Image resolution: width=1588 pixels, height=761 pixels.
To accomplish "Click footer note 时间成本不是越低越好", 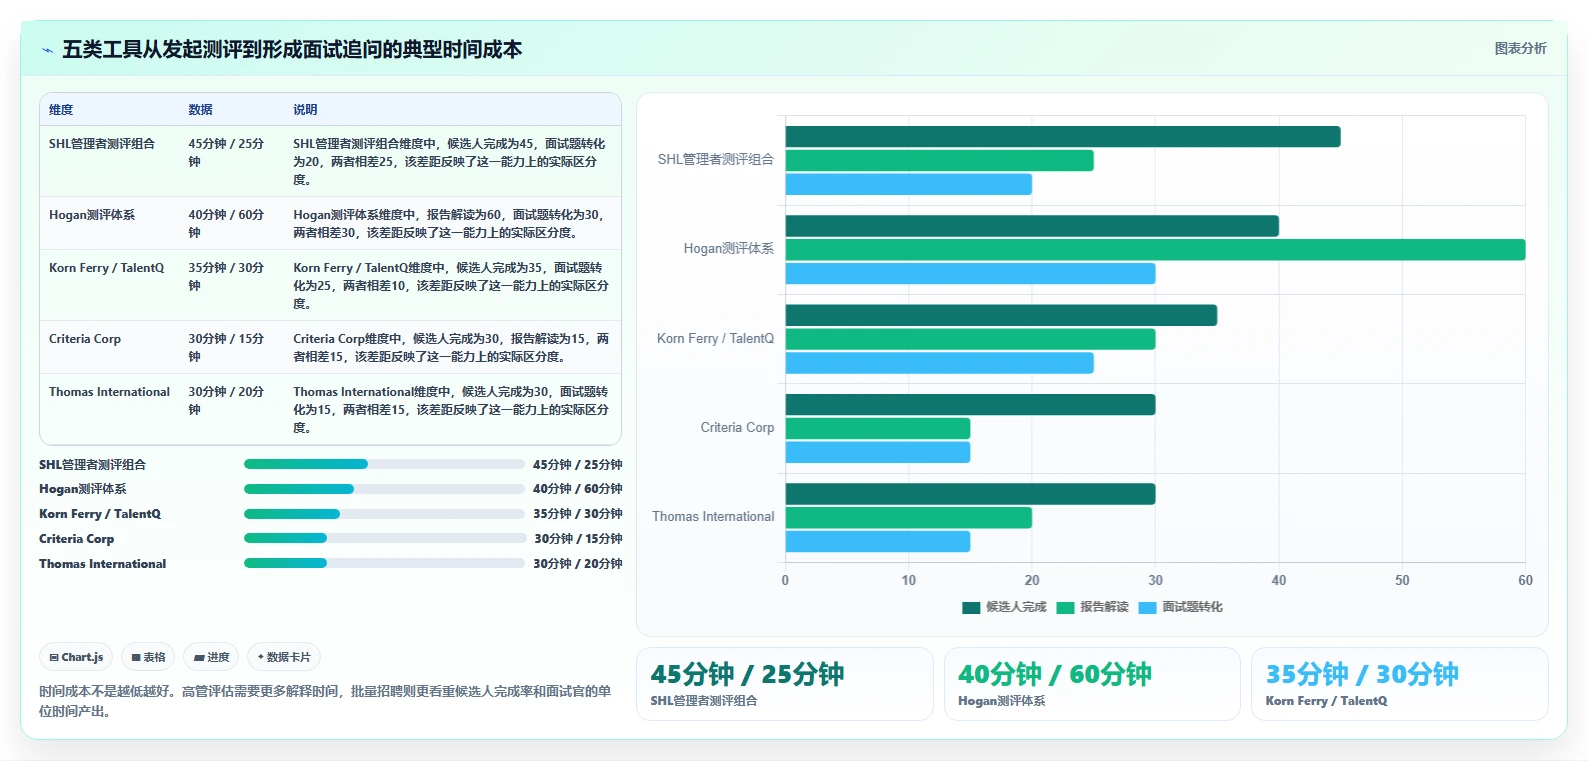I will [325, 701].
